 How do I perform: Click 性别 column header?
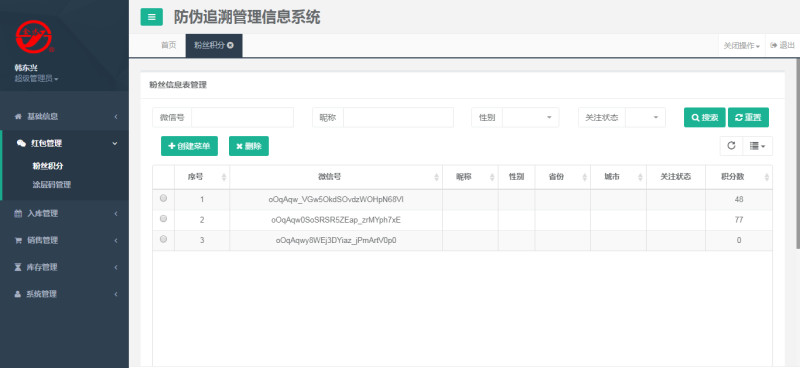(x=516, y=177)
